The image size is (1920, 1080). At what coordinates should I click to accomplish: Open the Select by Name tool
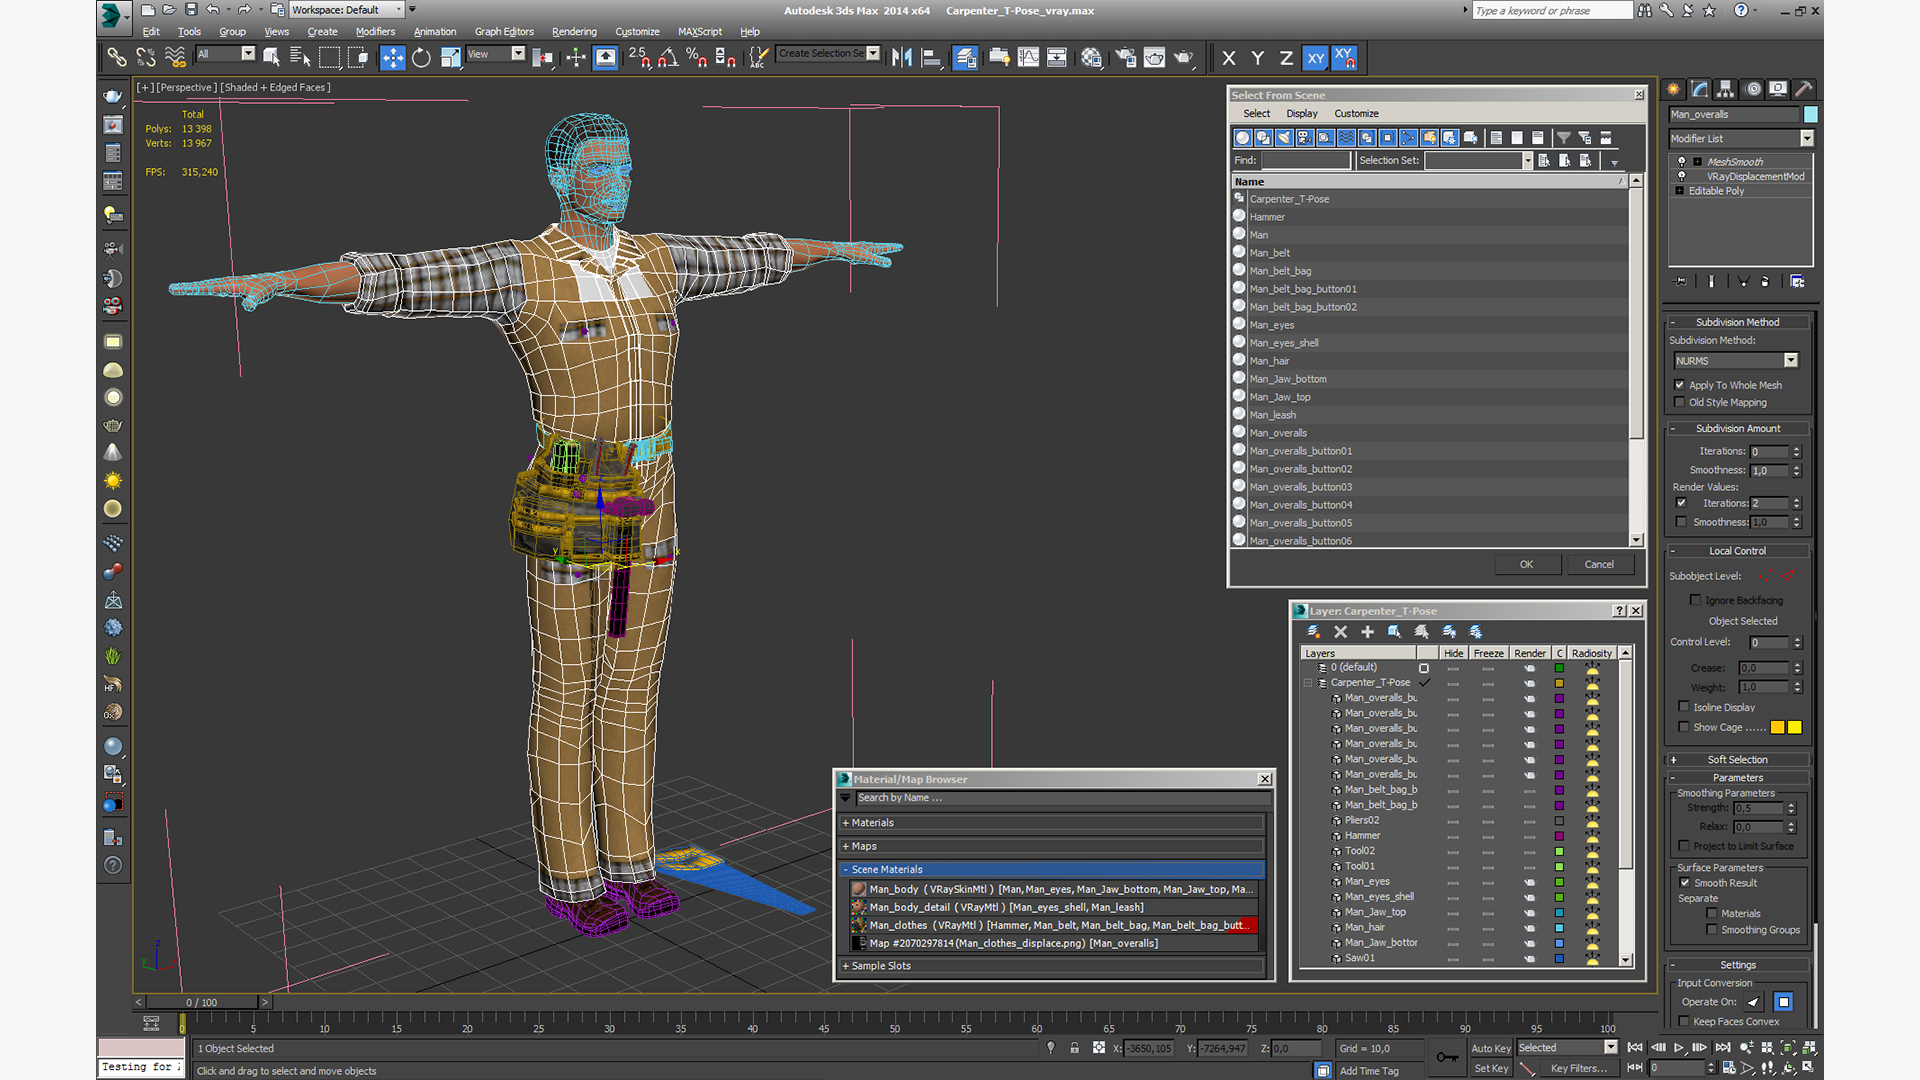(300, 58)
